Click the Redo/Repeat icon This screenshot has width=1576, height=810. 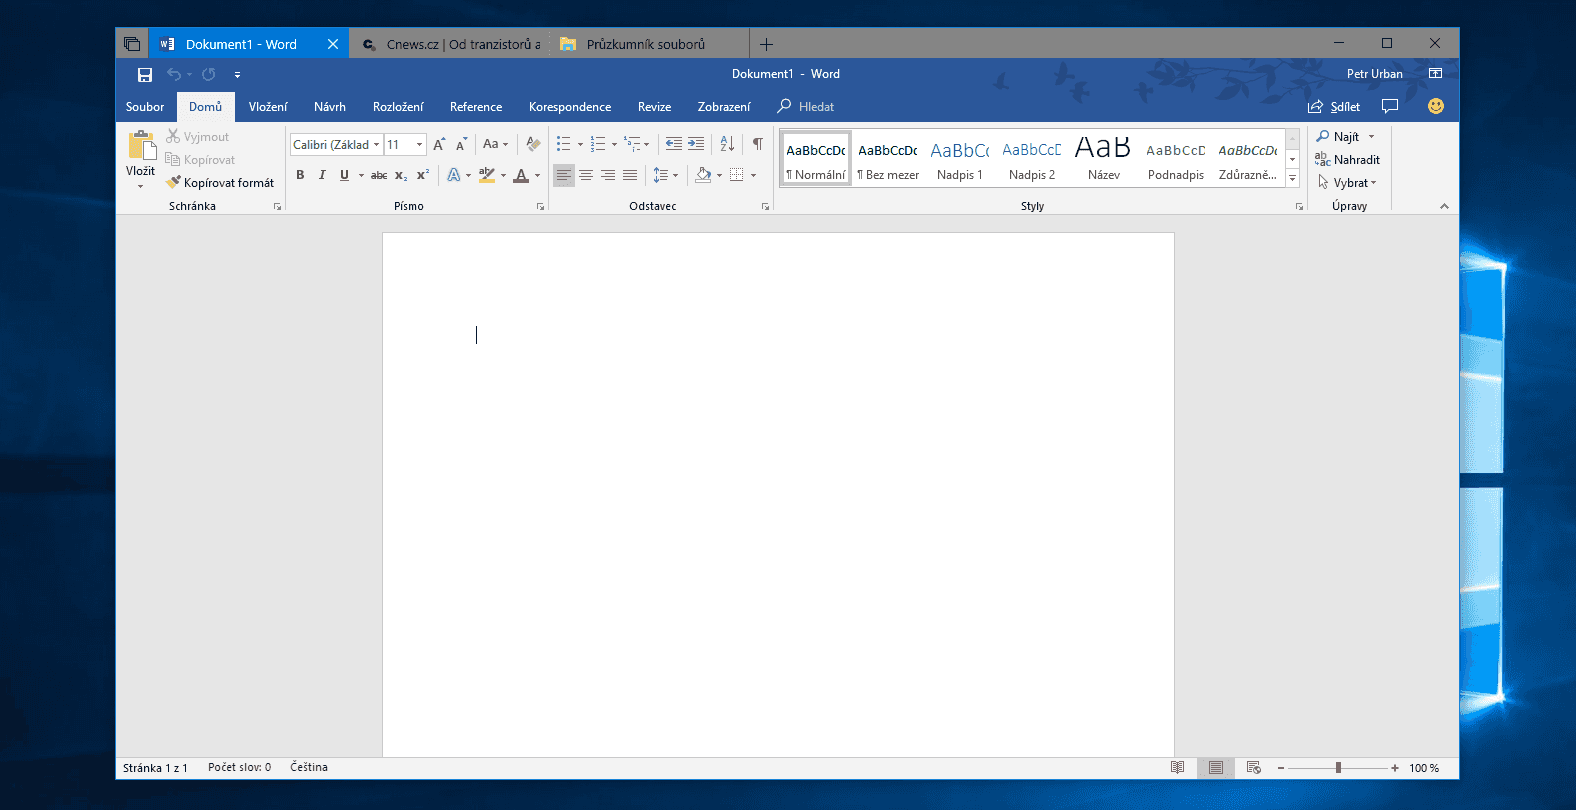(x=208, y=74)
